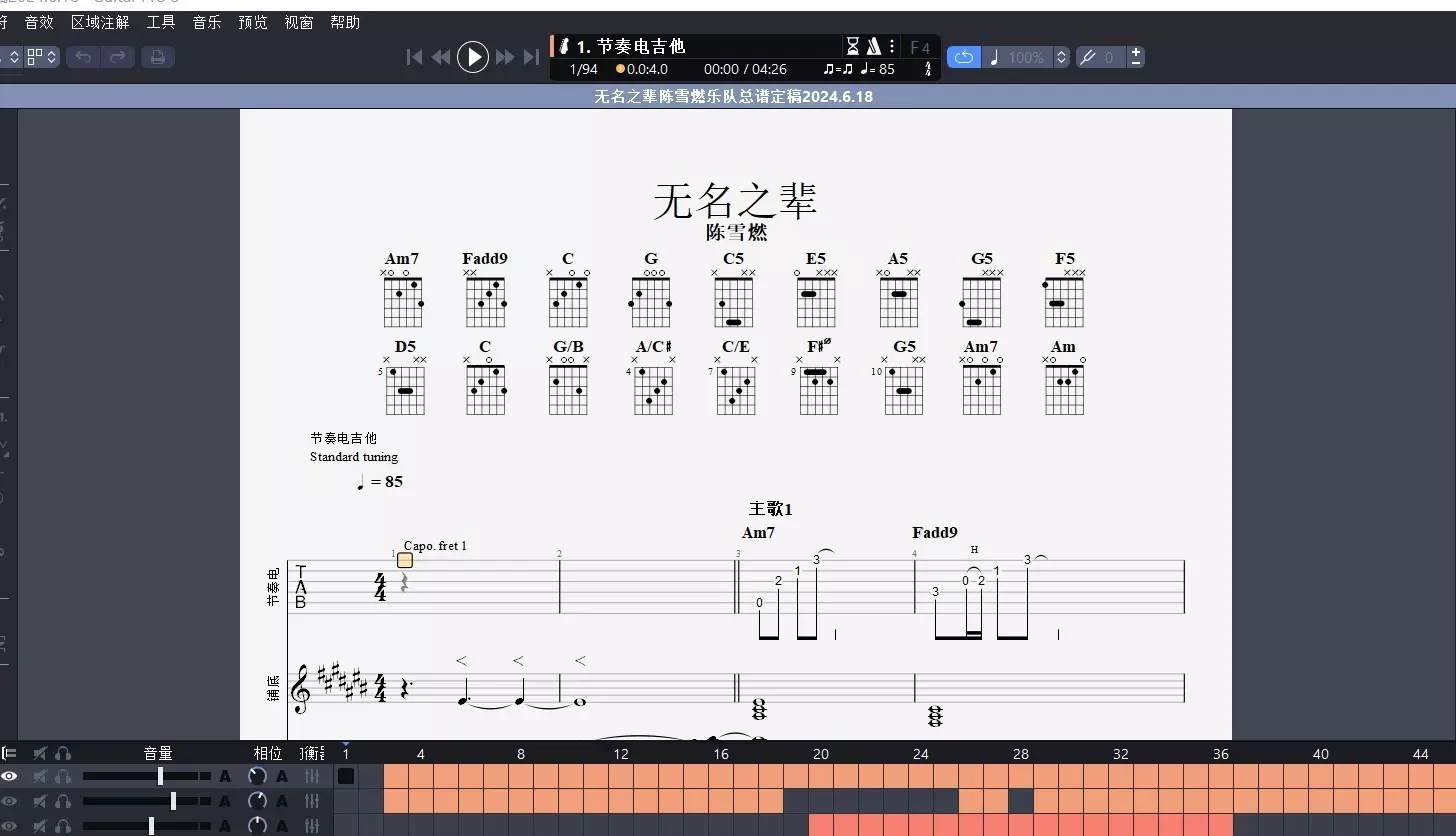
Task: Open the screen layout dropdown with the grid icon
Action: click(42, 57)
